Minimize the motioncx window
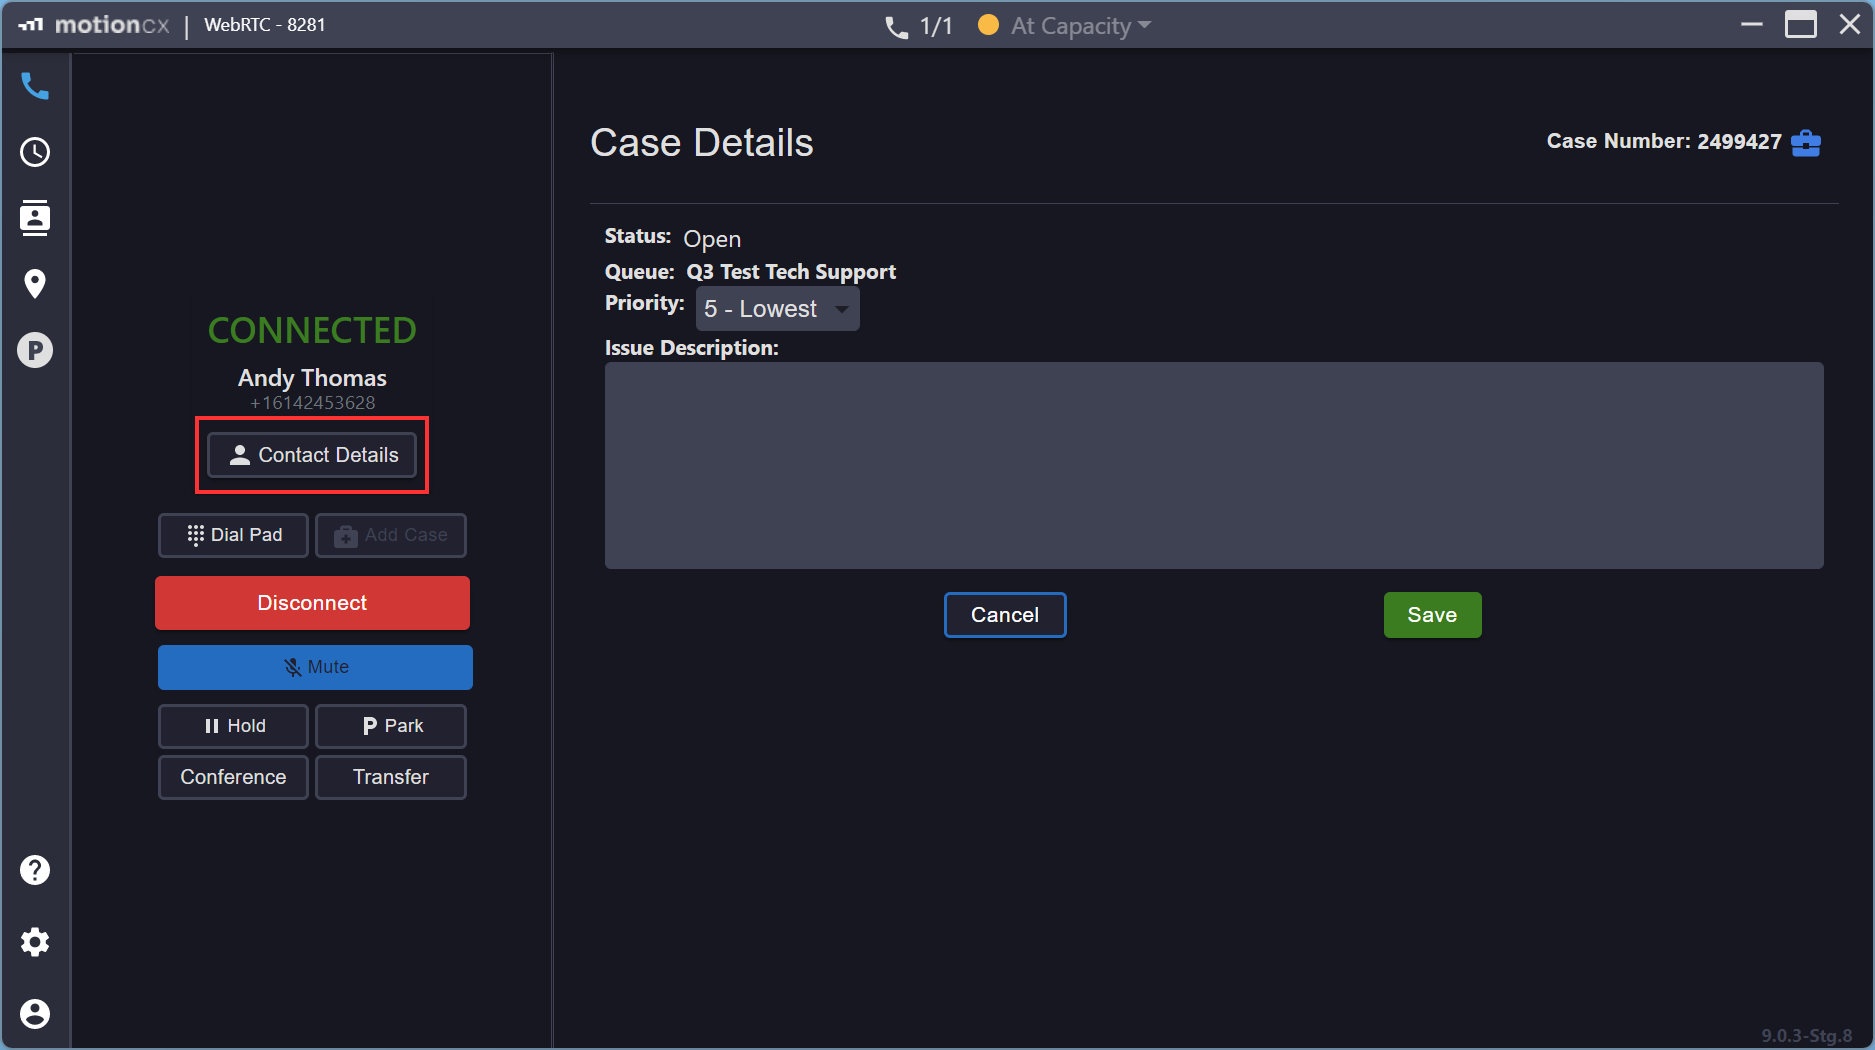The image size is (1875, 1050). pos(1752,25)
